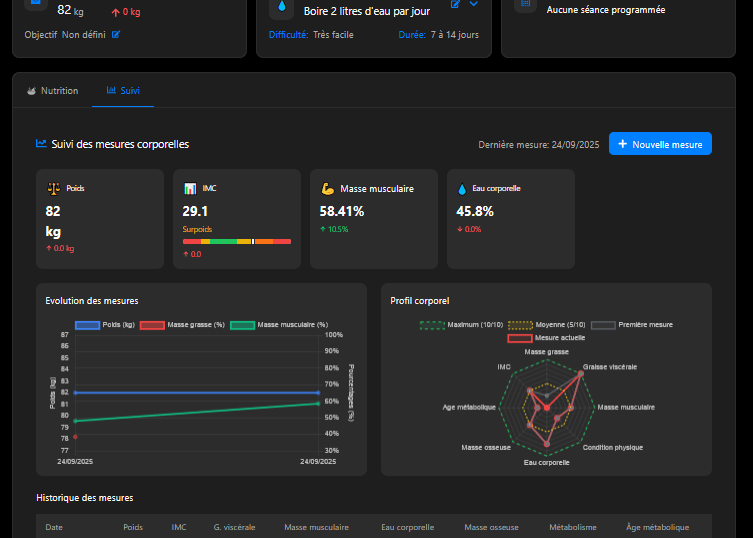Toggle the Poids (kg) legend series
Screen dimensions: 753x538
(105, 325)
